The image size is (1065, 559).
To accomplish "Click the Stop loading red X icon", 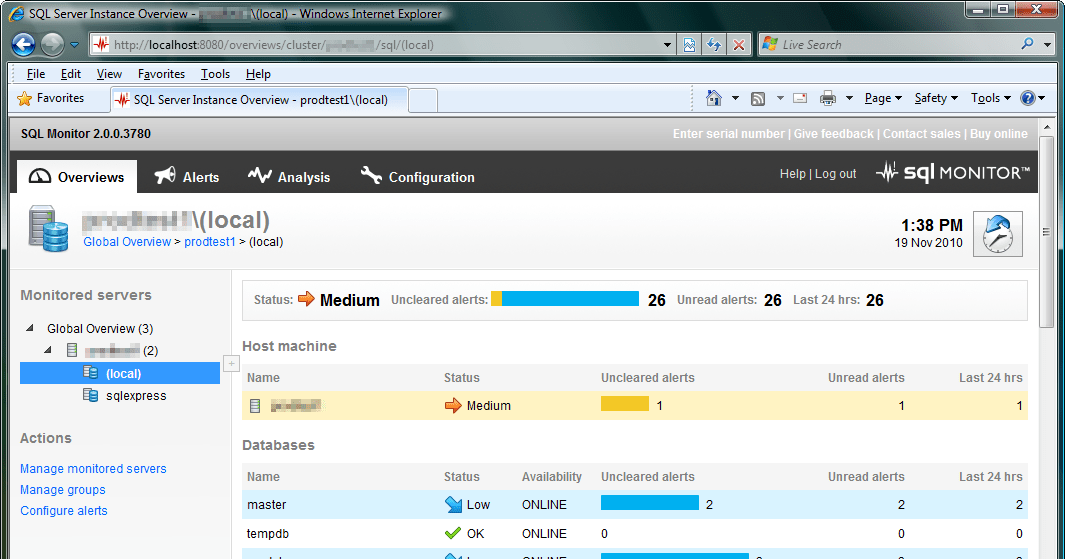I will pyautogui.click(x=739, y=45).
